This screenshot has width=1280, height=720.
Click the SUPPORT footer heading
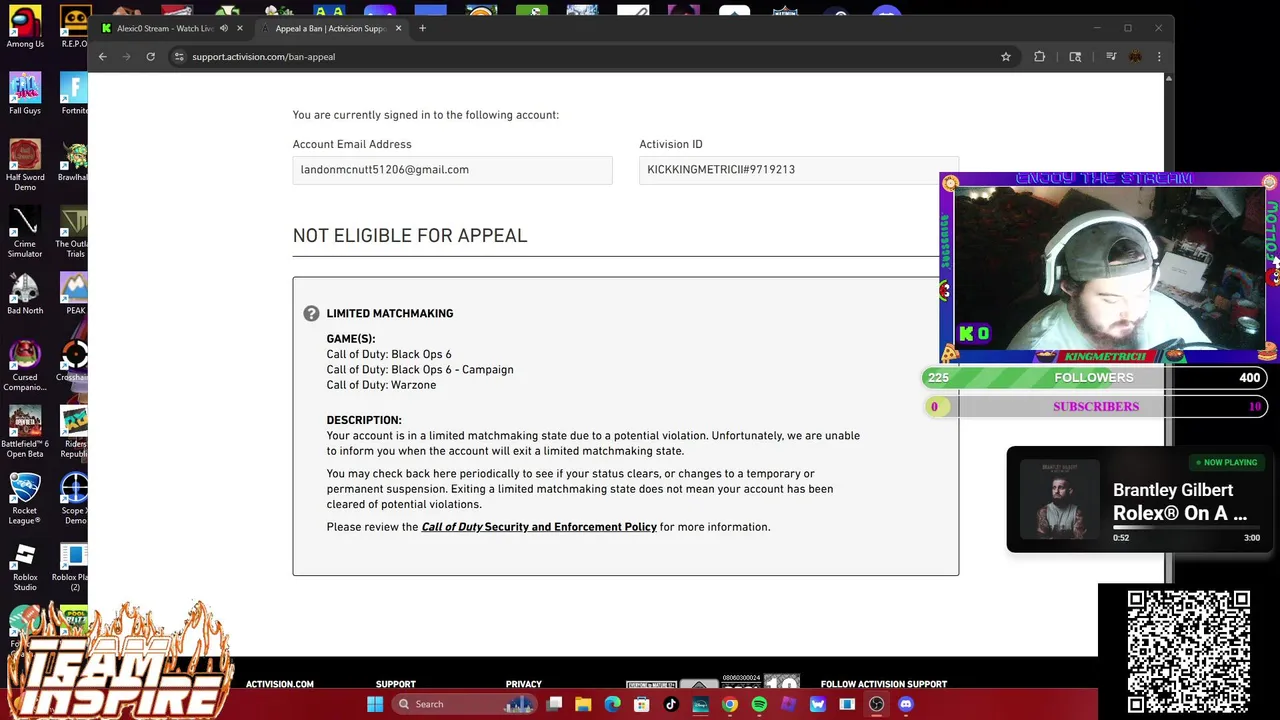point(396,684)
